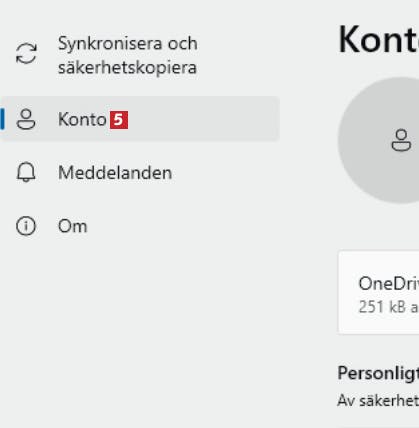Open the Meddelanden section

point(115,173)
